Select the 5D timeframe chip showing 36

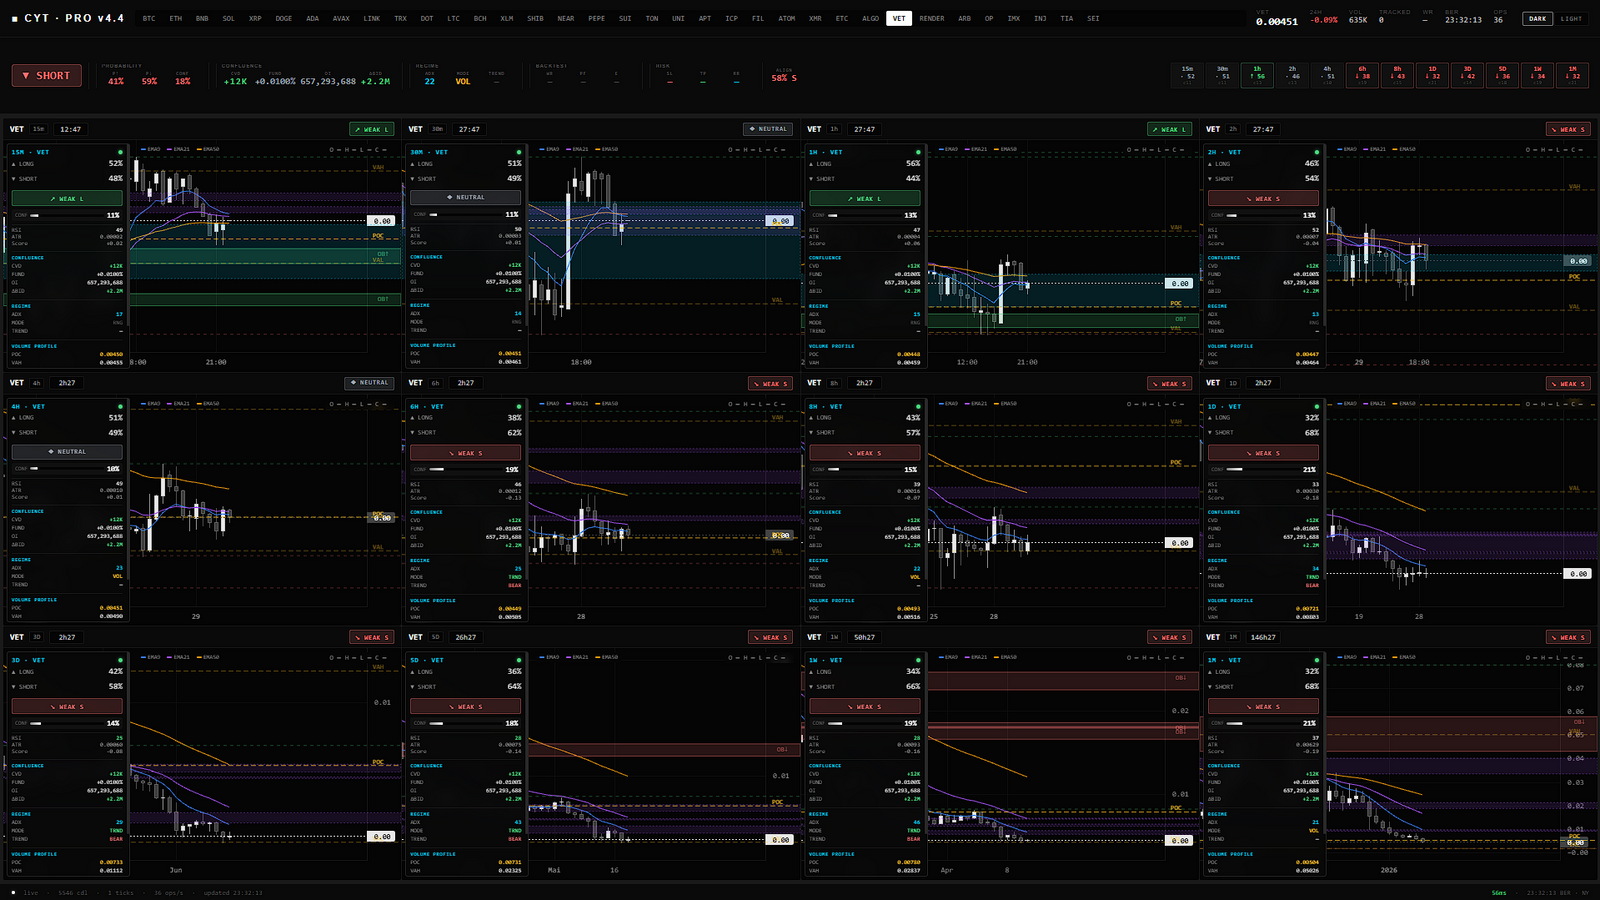click(1502, 74)
